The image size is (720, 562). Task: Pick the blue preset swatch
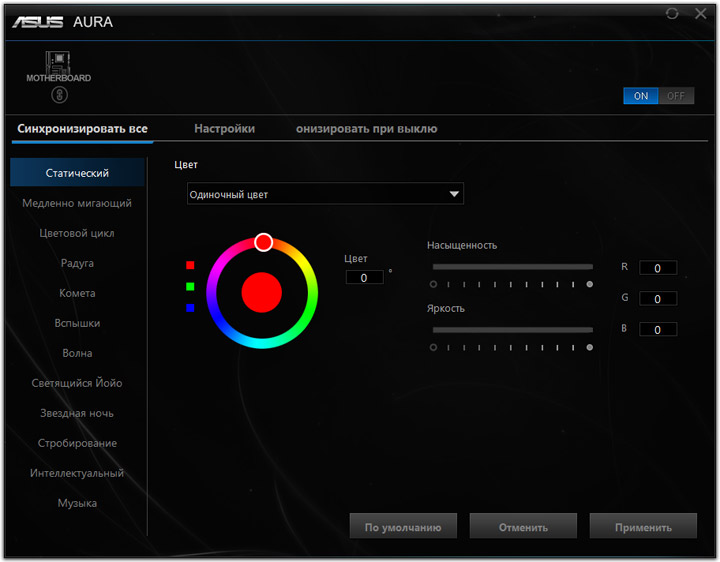click(x=190, y=308)
